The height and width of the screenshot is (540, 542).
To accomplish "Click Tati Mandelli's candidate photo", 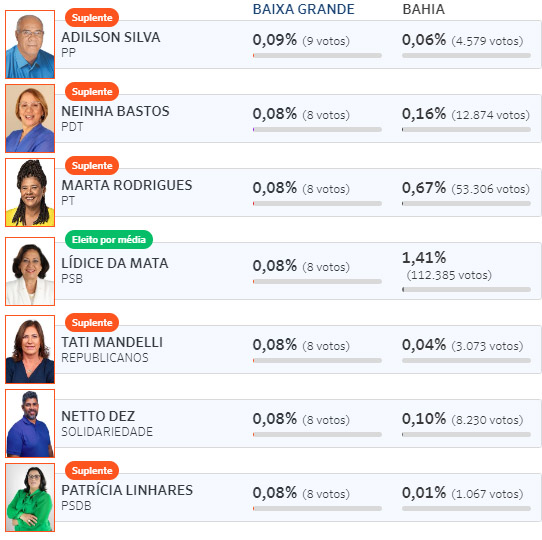I will (x=30, y=350).
